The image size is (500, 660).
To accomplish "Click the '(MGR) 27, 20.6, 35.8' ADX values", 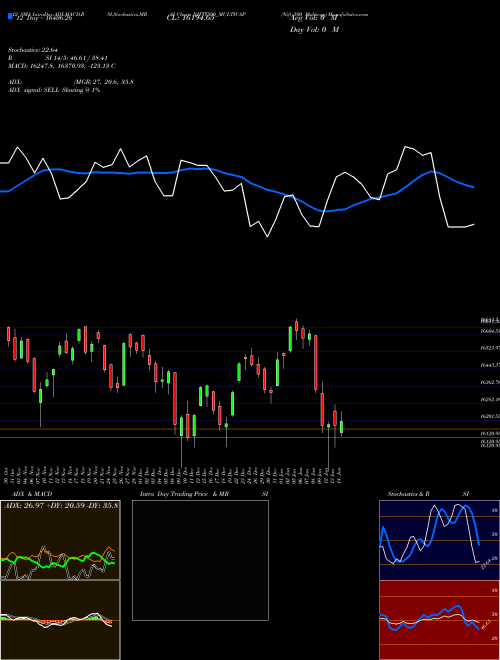I will click(x=104, y=82).
